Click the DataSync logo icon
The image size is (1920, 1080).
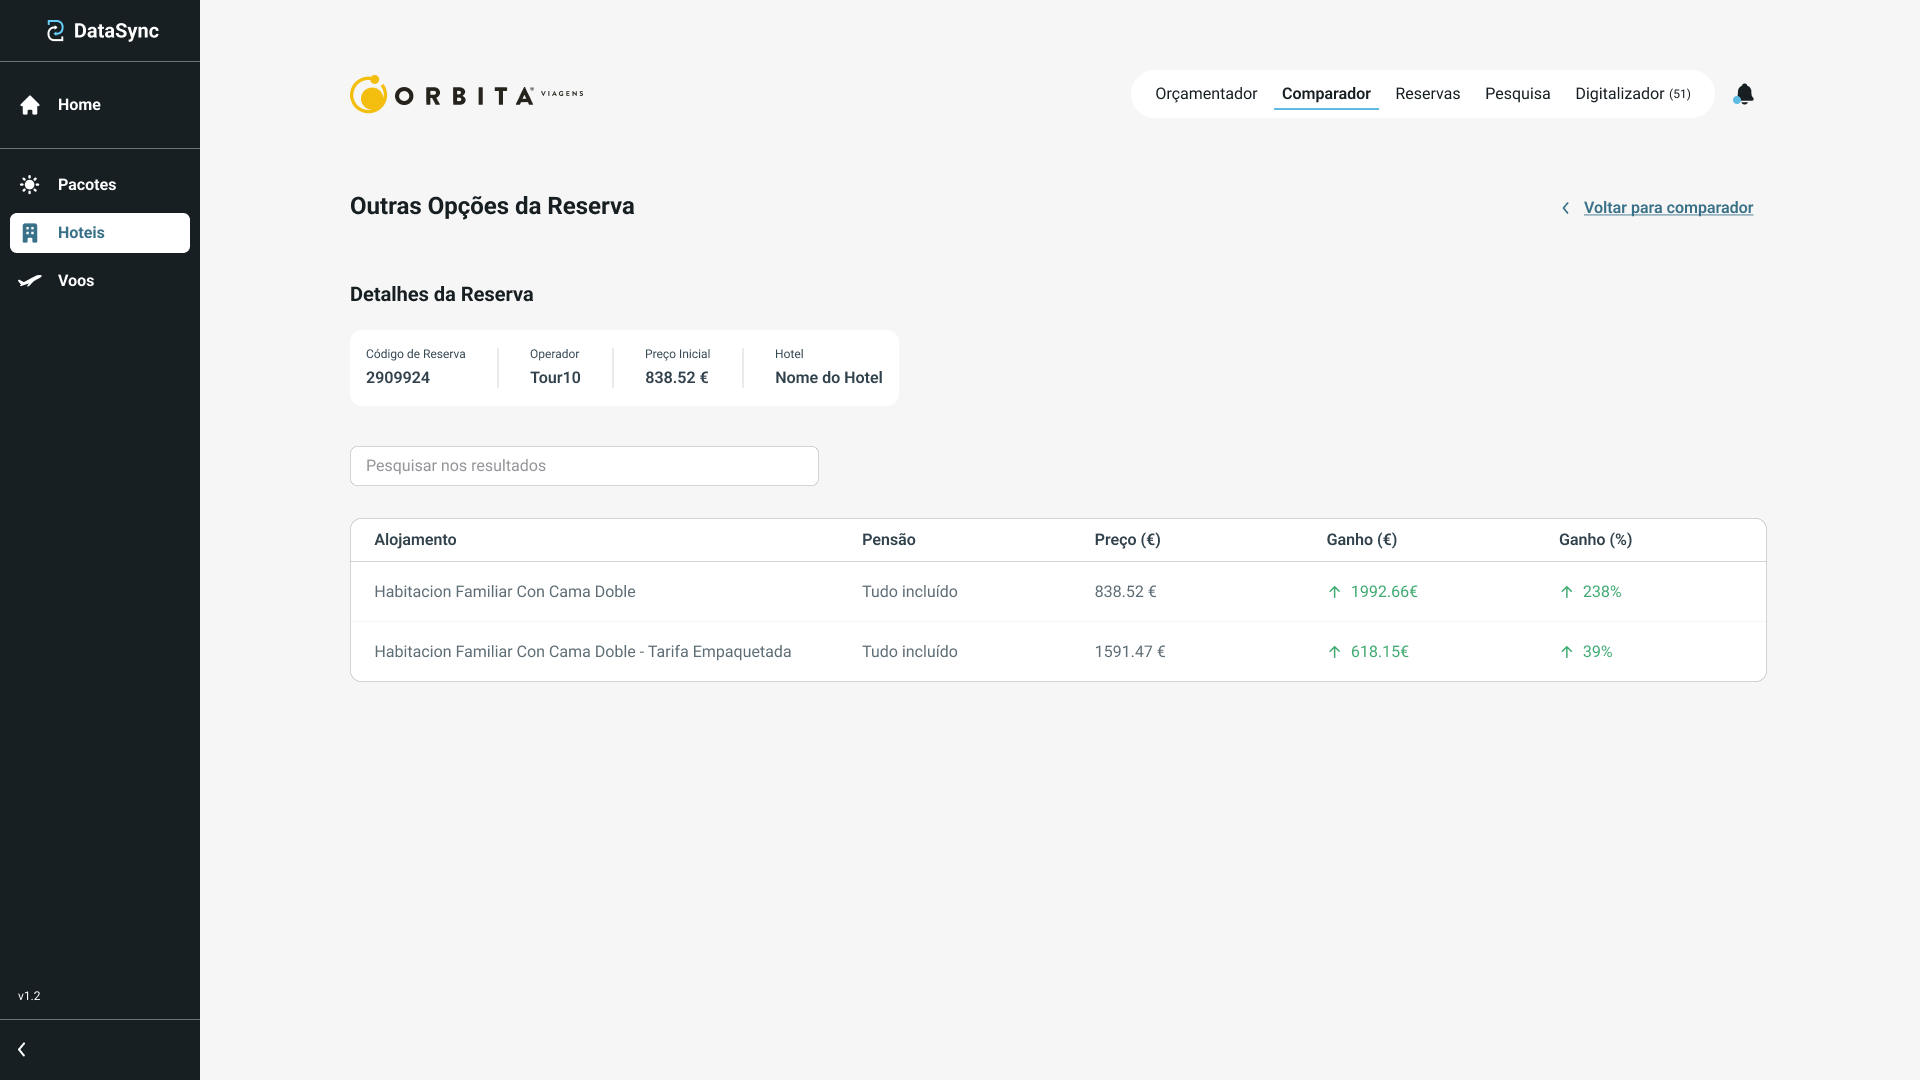click(55, 31)
